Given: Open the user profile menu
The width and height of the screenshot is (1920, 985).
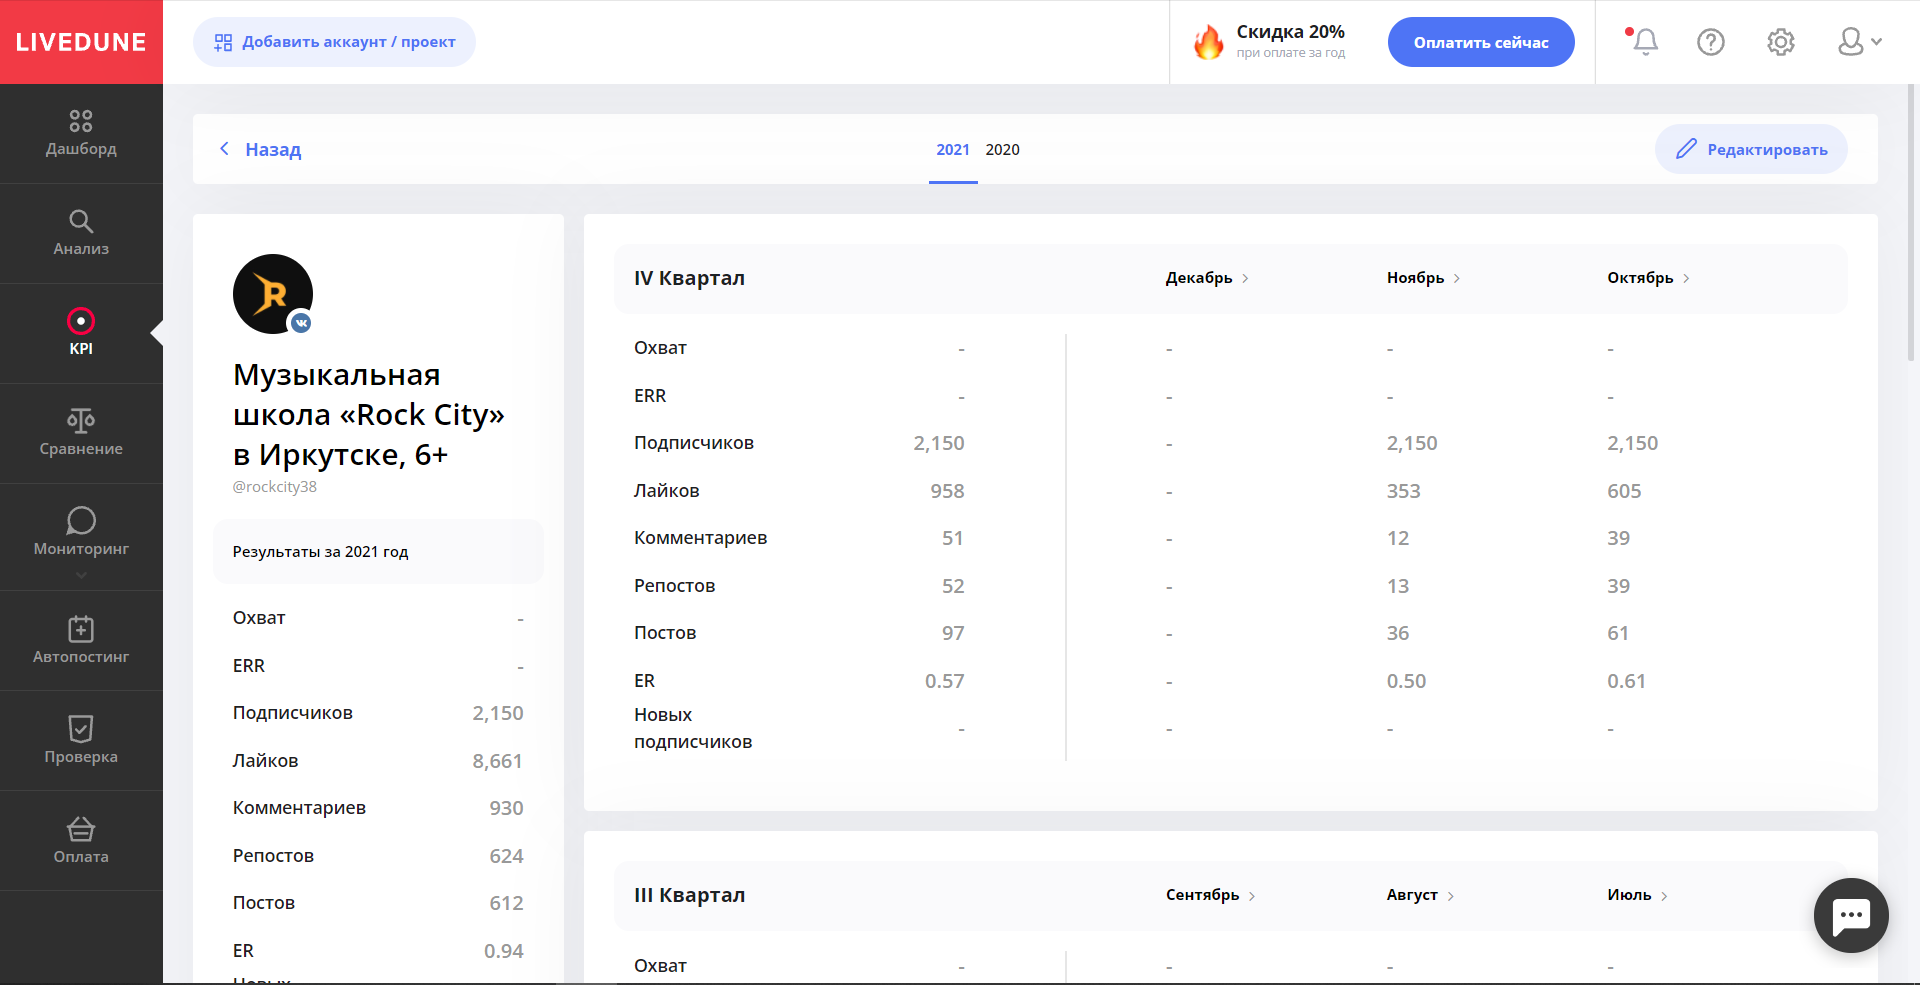Looking at the screenshot, I should [x=1860, y=42].
